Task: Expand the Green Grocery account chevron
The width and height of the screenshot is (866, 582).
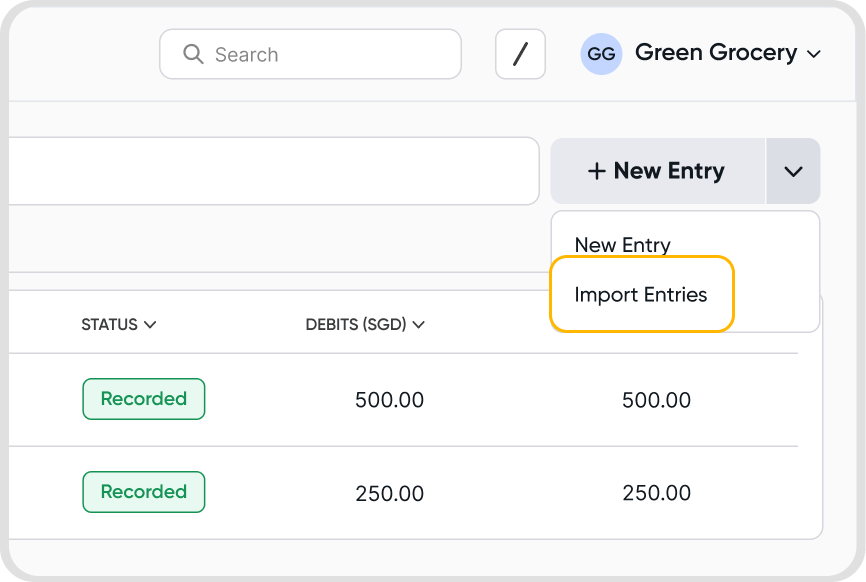Action: tap(814, 54)
